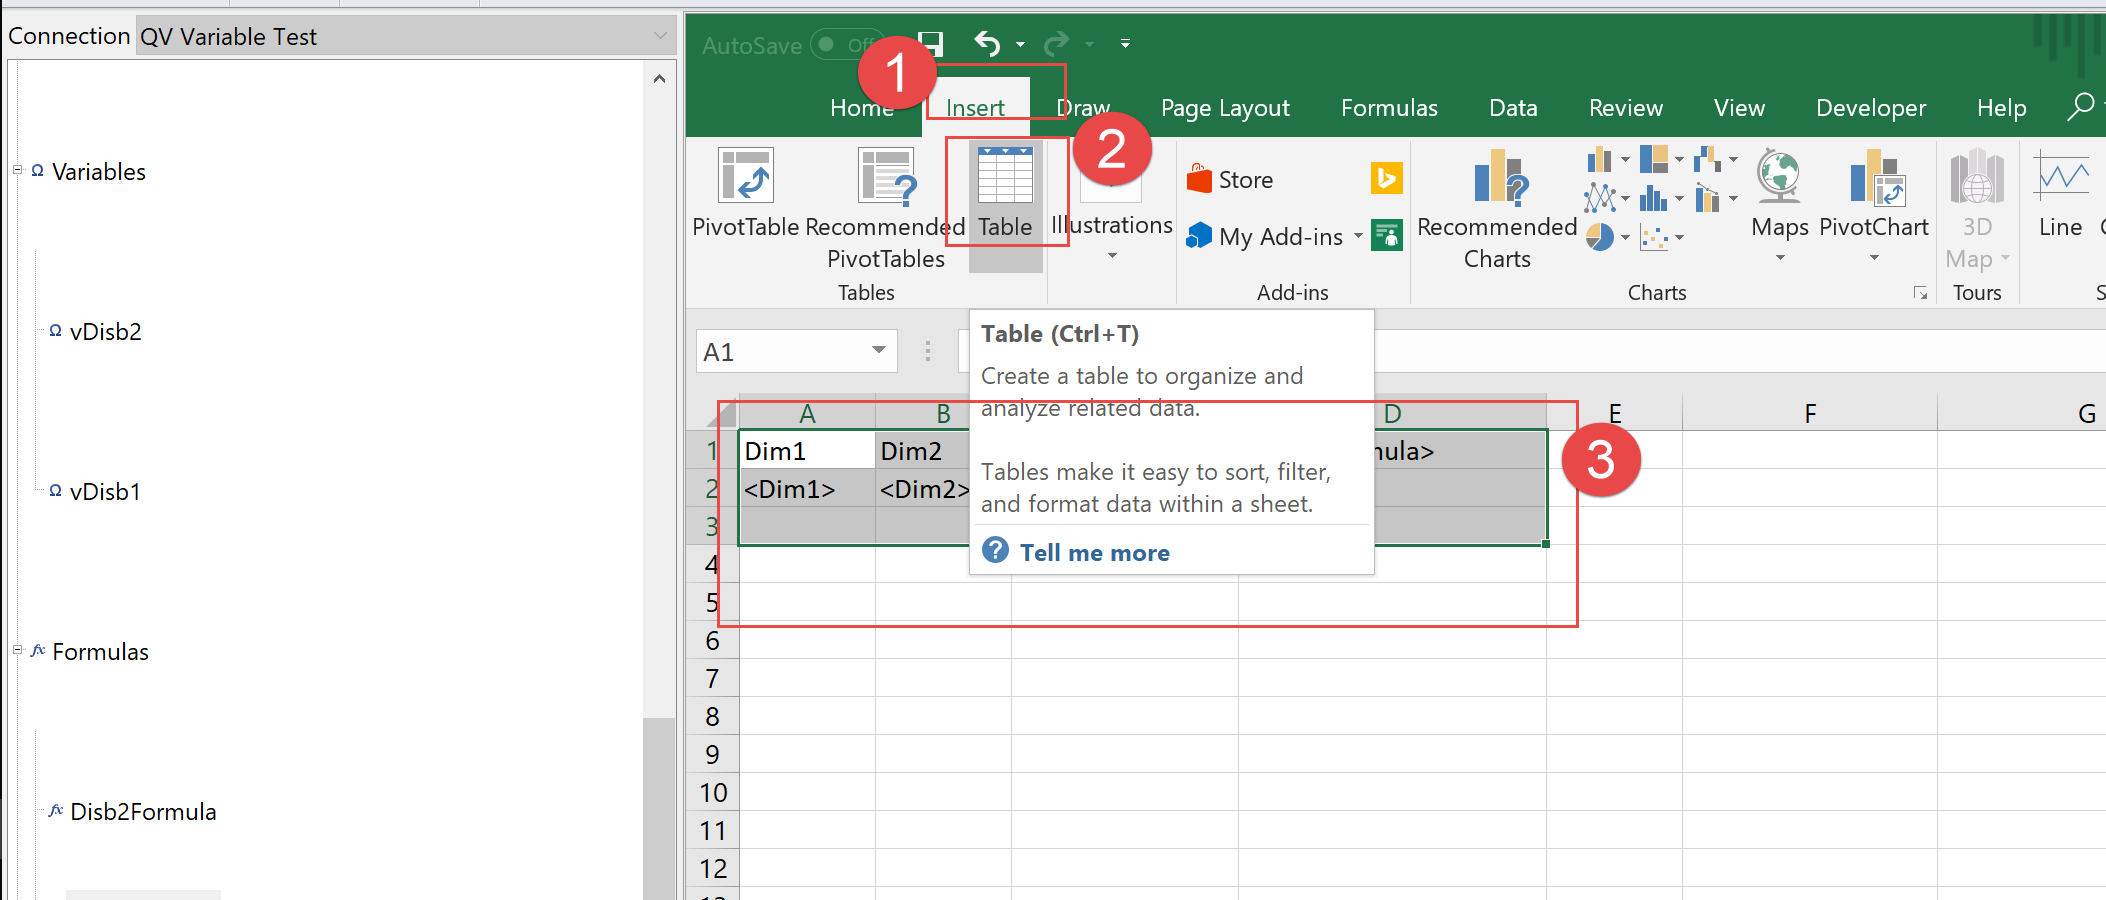Switch to the Review tab
Screen dimensions: 2106x900
(x=1626, y=108)
